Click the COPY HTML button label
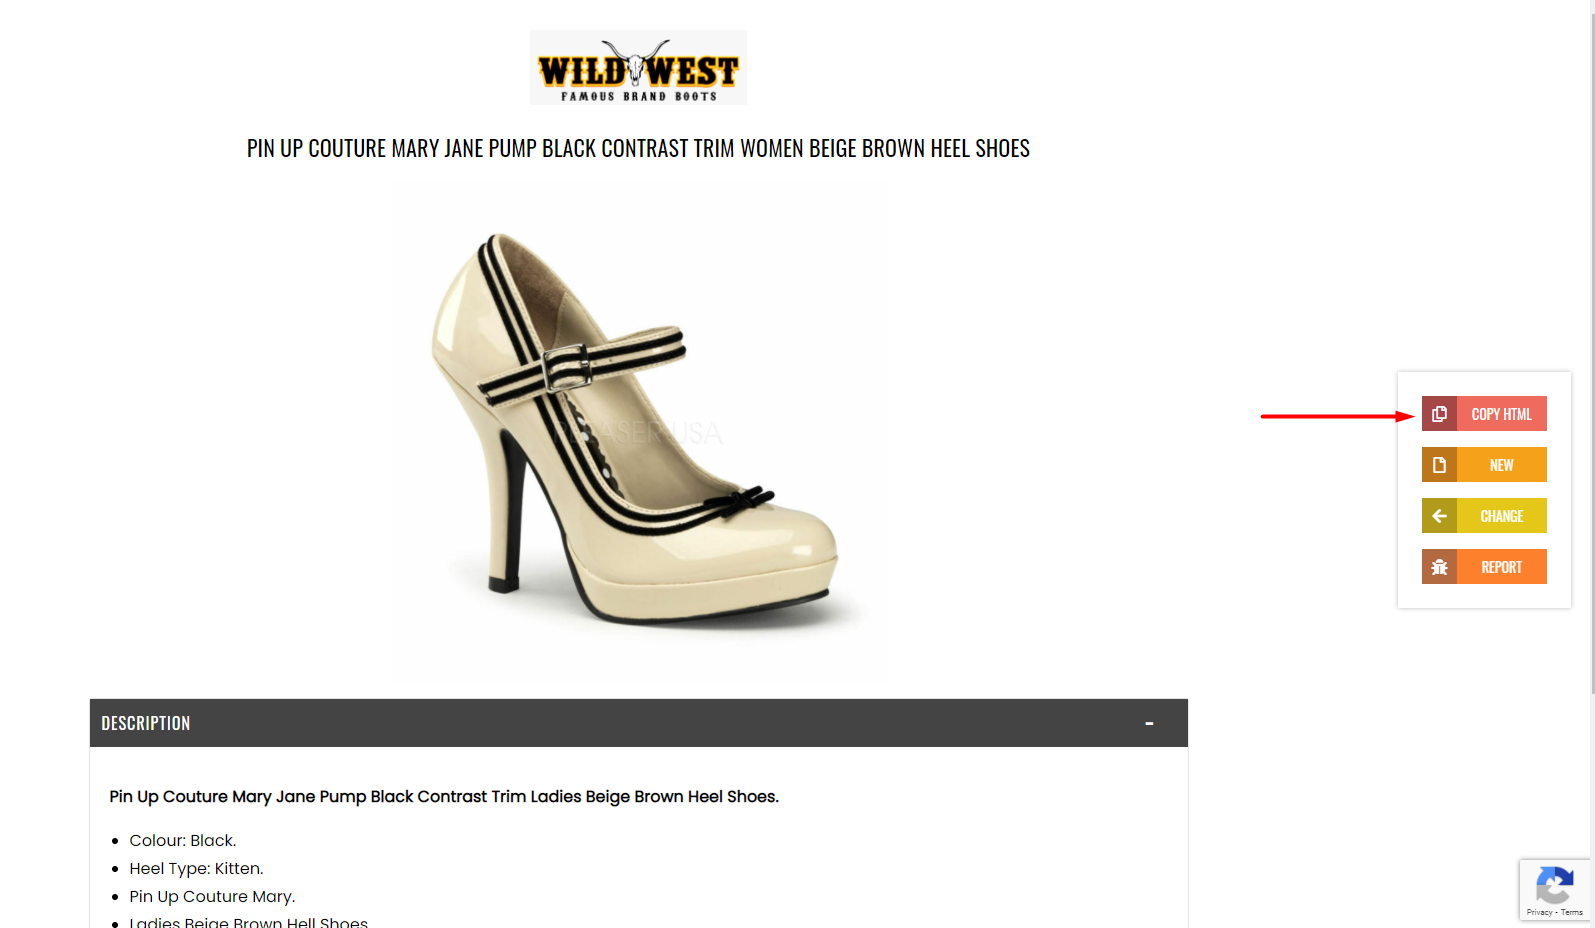 pos(1501,414)
